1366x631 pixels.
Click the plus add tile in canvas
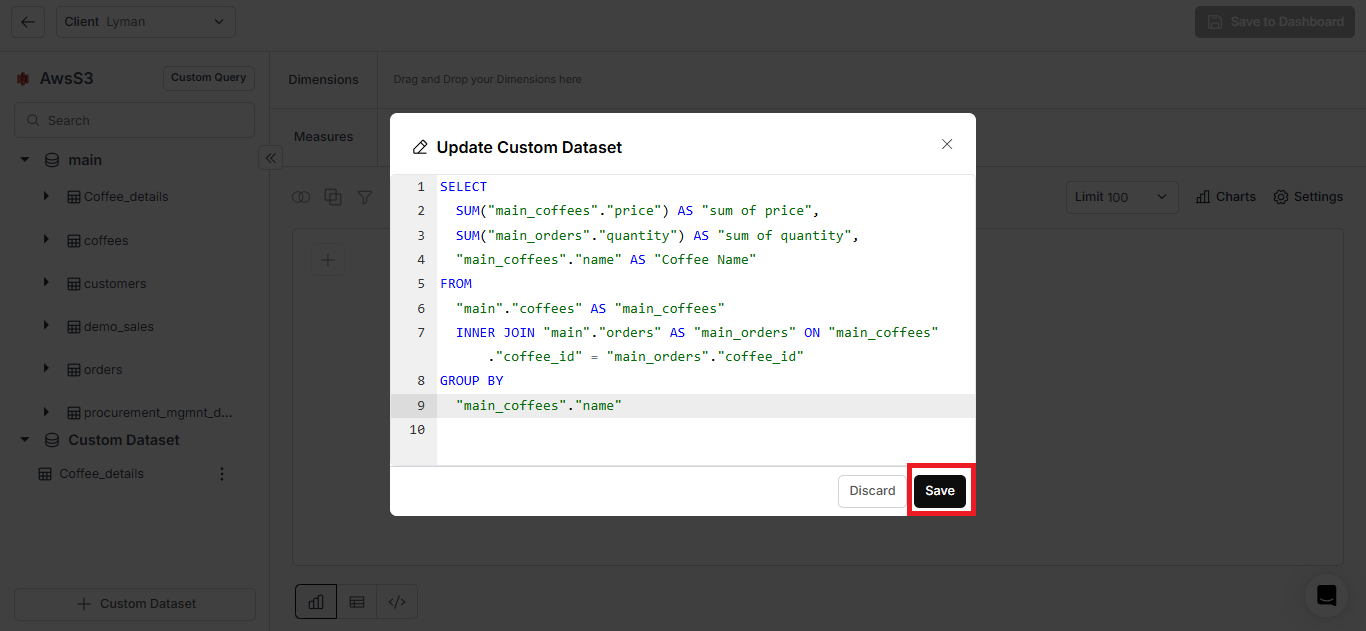[x=328, y=261]
